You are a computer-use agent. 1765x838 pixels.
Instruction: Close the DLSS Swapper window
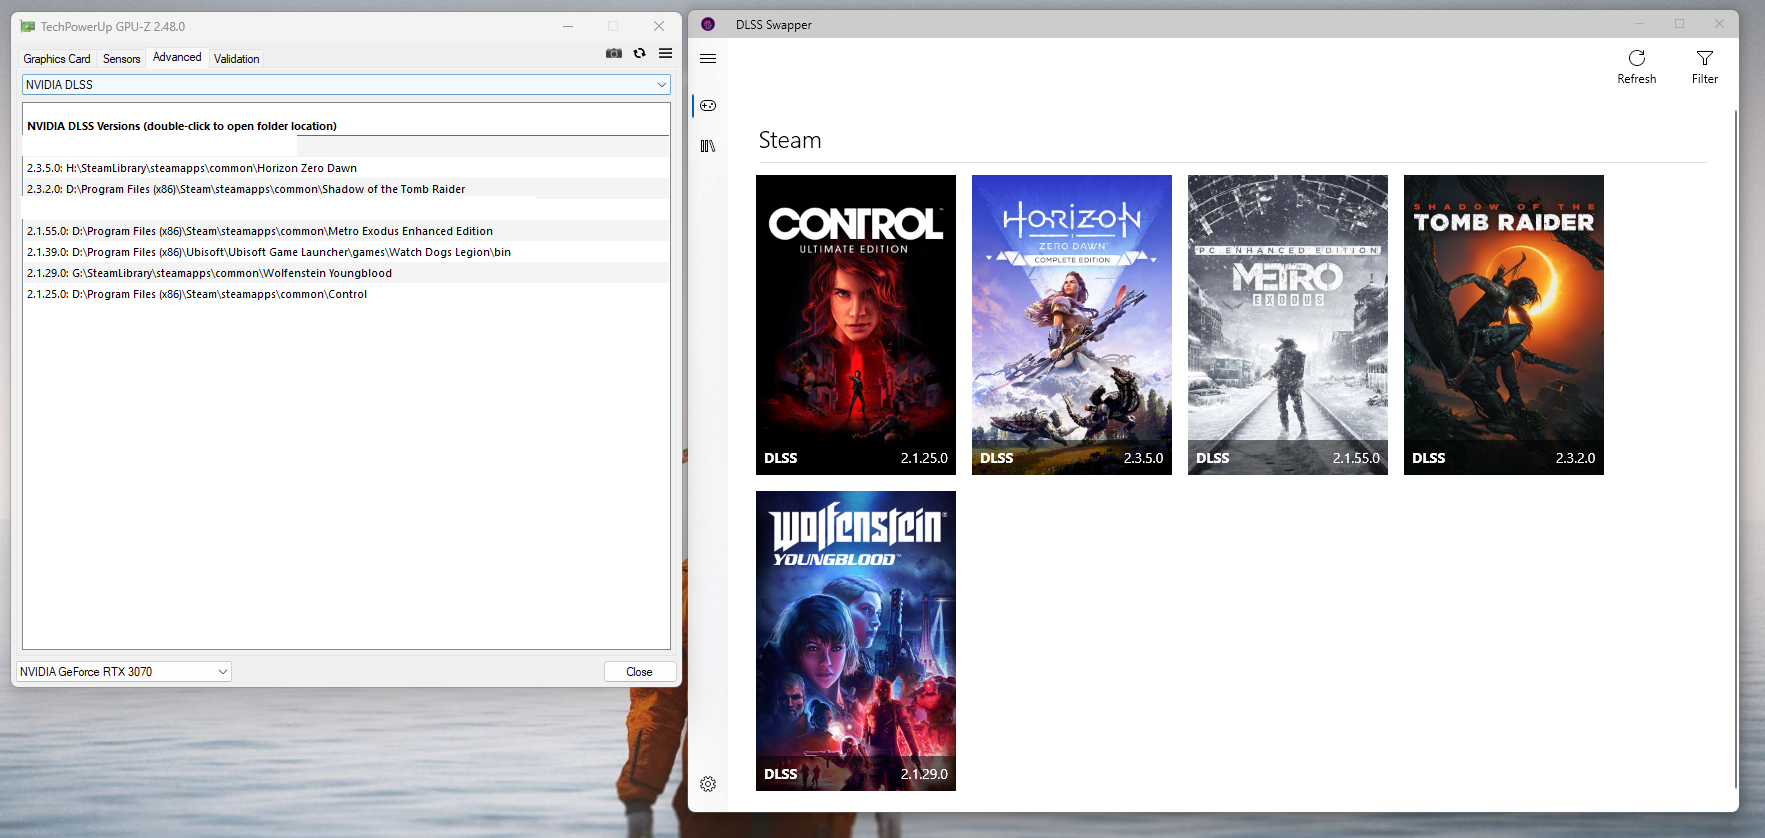point(1719,24)
